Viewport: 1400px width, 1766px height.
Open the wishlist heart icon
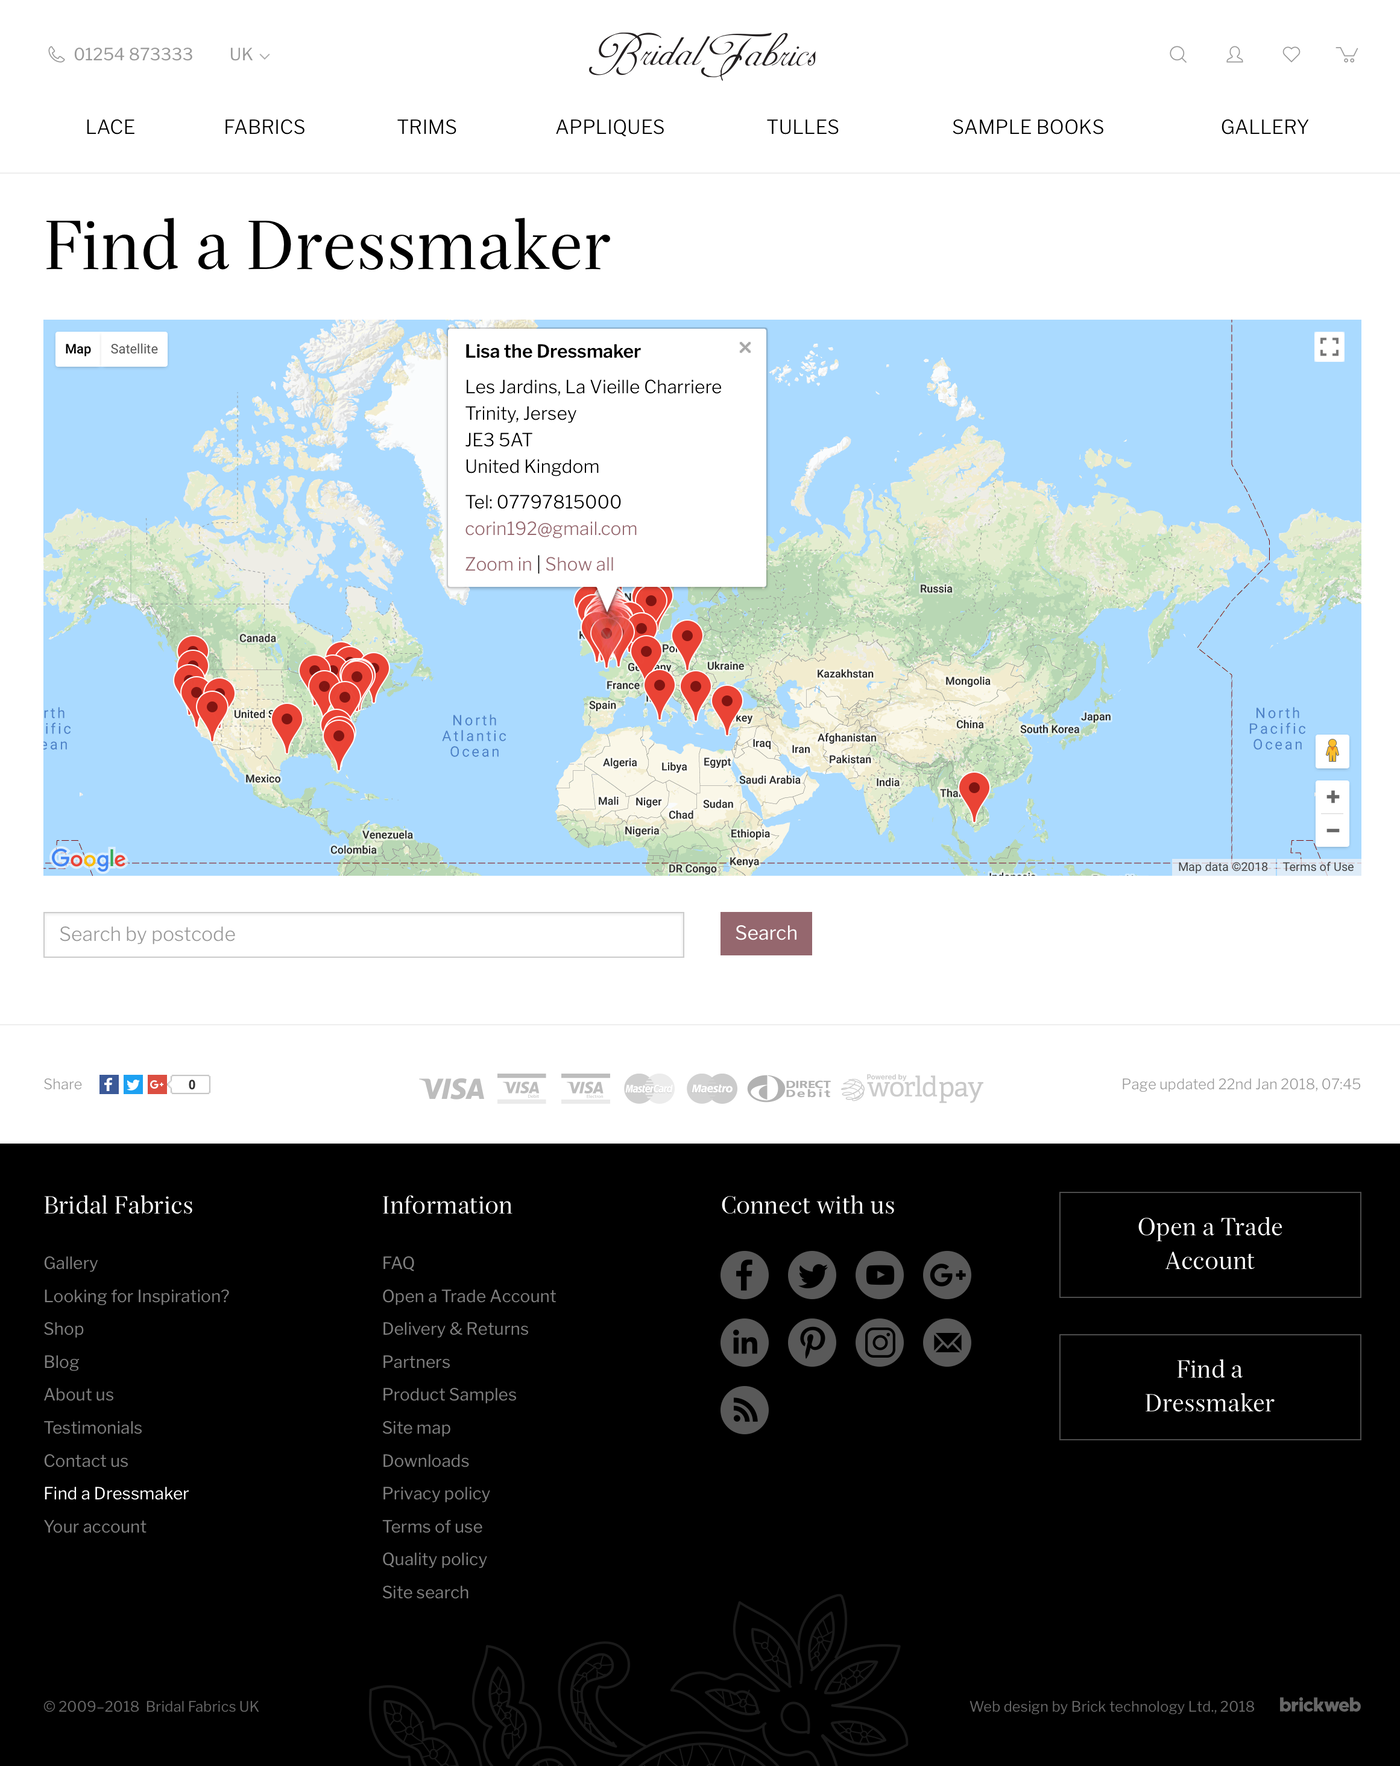tap(1291, 55)
